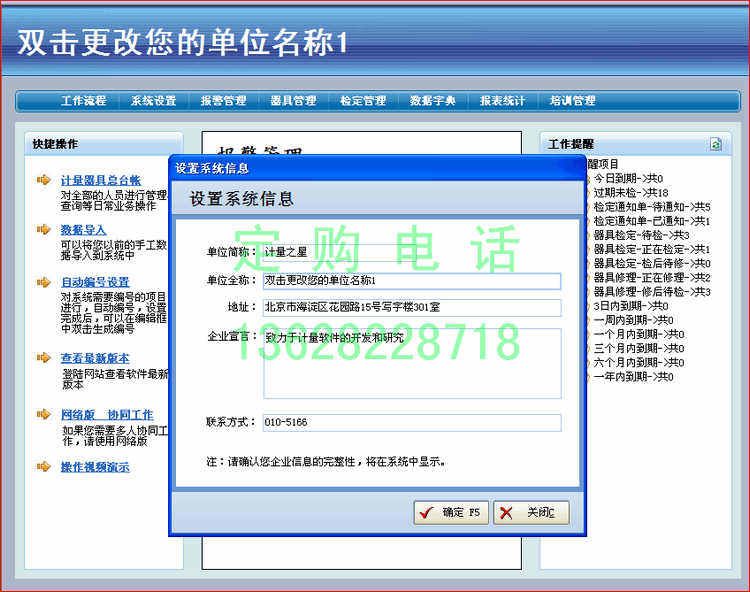Select reminder 器具修理-修后待检->共3
Image resolution: width=750 pixels, height=592 pixels.
pyautogui.click(x=652, y=292)
